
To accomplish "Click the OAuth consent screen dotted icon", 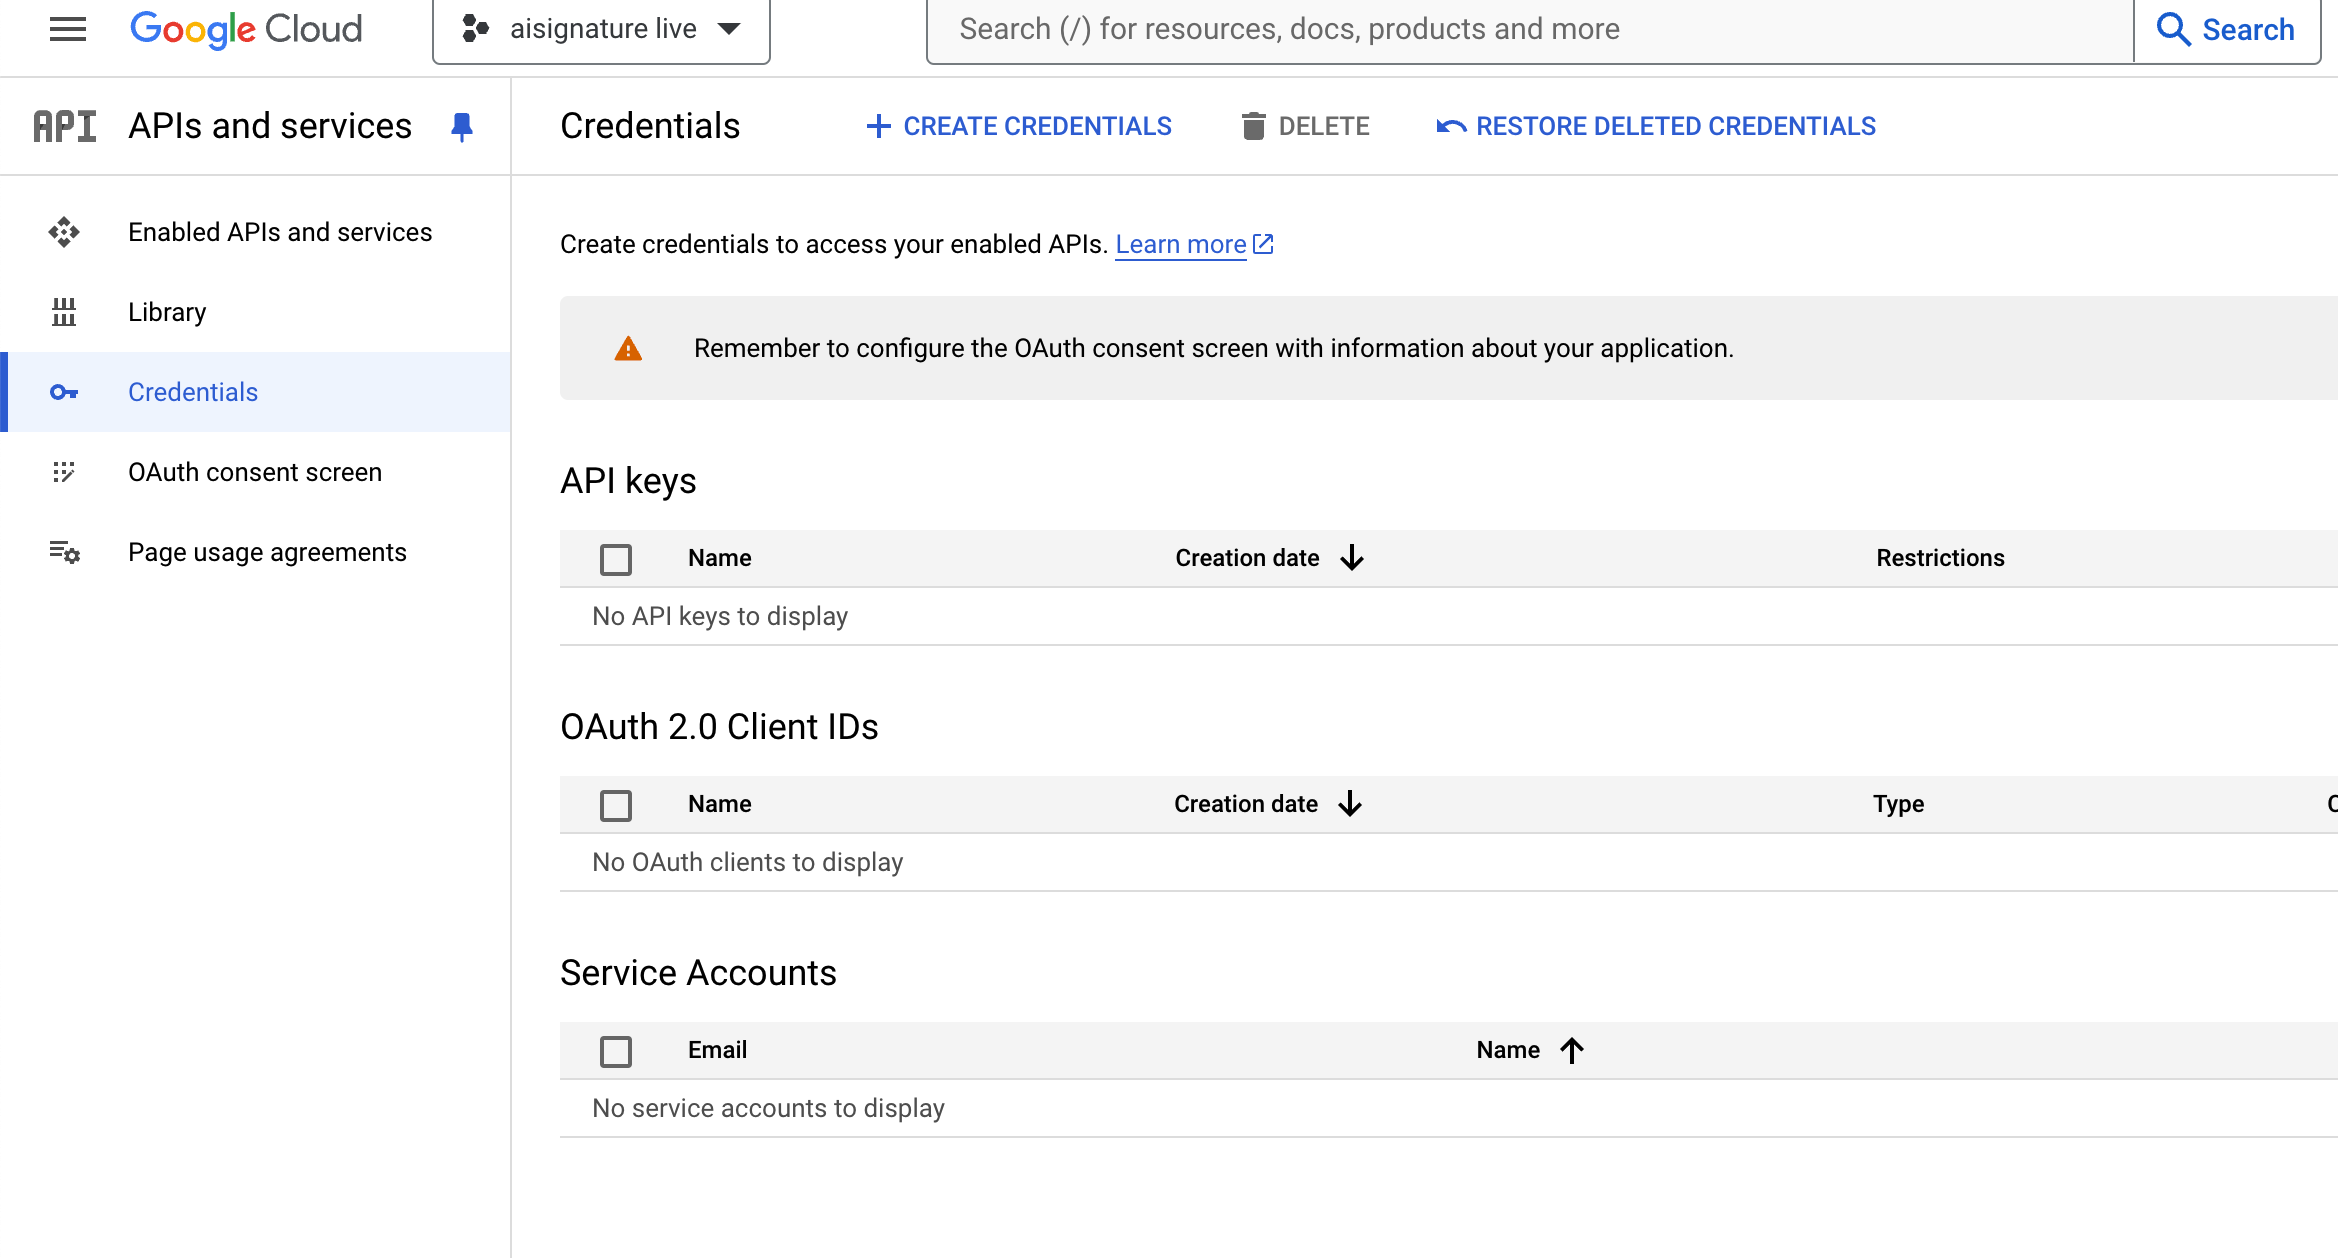I will click(x=64, y=472).
